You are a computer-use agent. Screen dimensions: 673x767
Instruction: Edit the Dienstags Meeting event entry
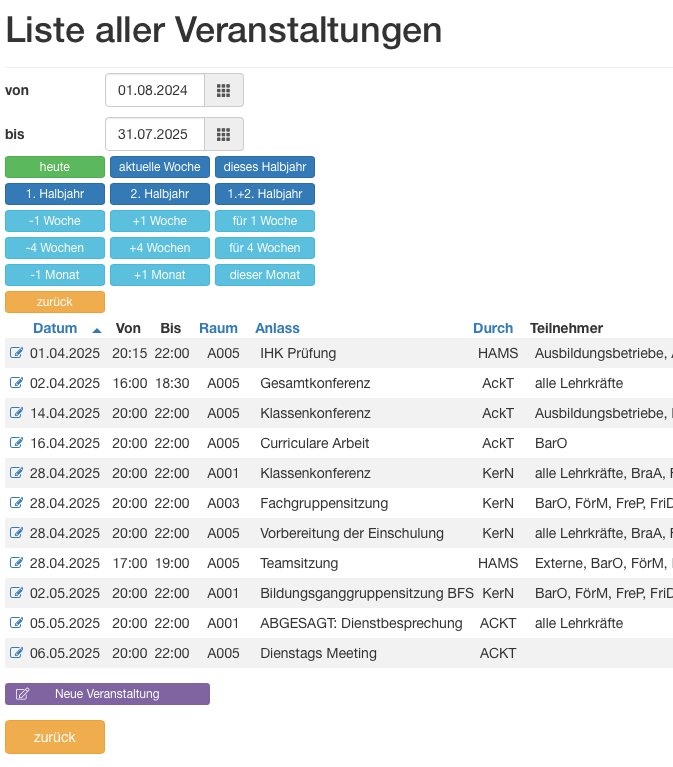pyautogui.click(x=16, y=653)
